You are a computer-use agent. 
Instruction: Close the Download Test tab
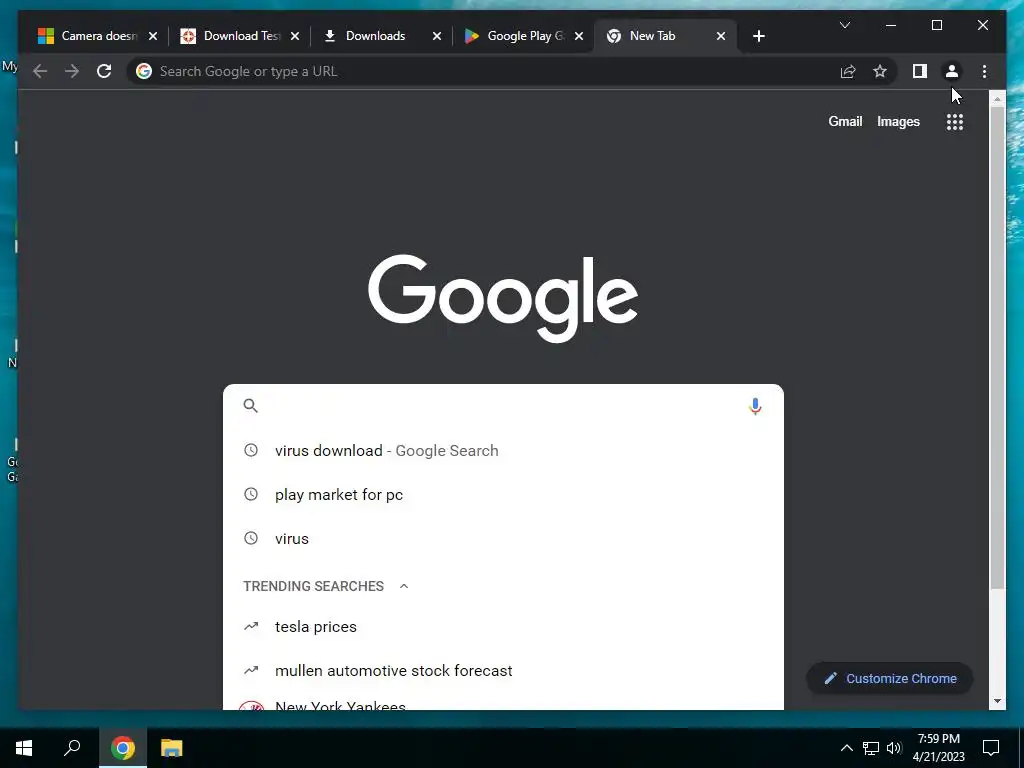pyautogui.click(x=295, y=36)
